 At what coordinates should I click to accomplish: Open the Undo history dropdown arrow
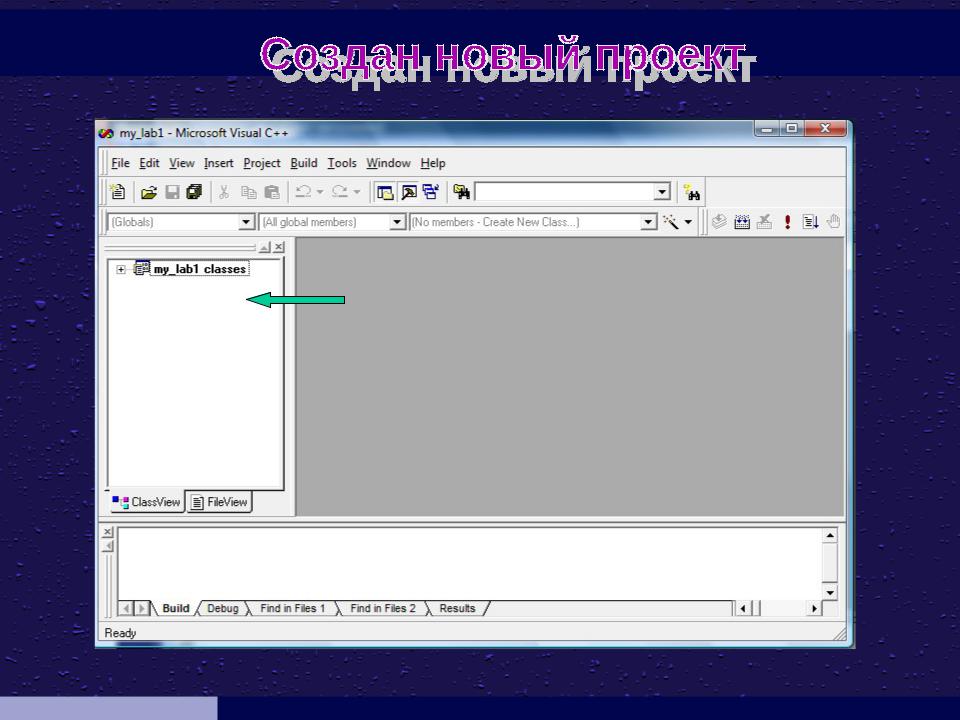click(x=320, y=192)
